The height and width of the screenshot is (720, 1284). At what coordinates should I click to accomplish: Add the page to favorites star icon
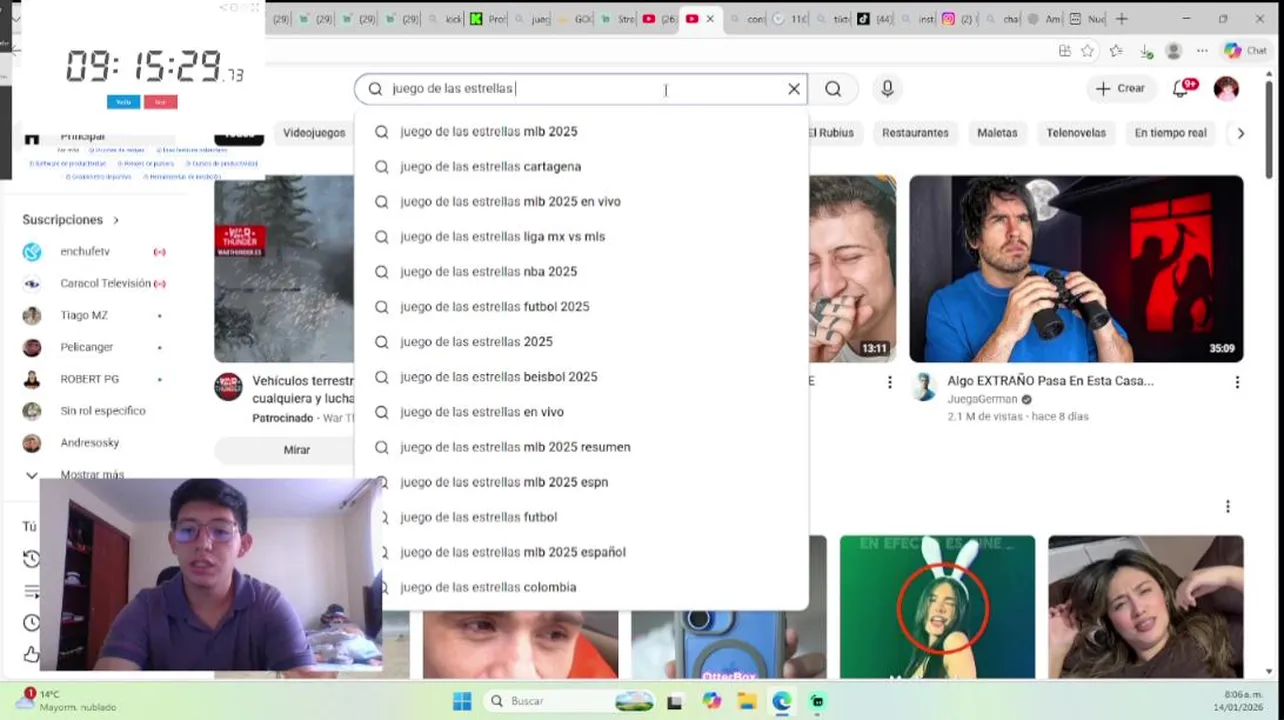point(1088,51)
